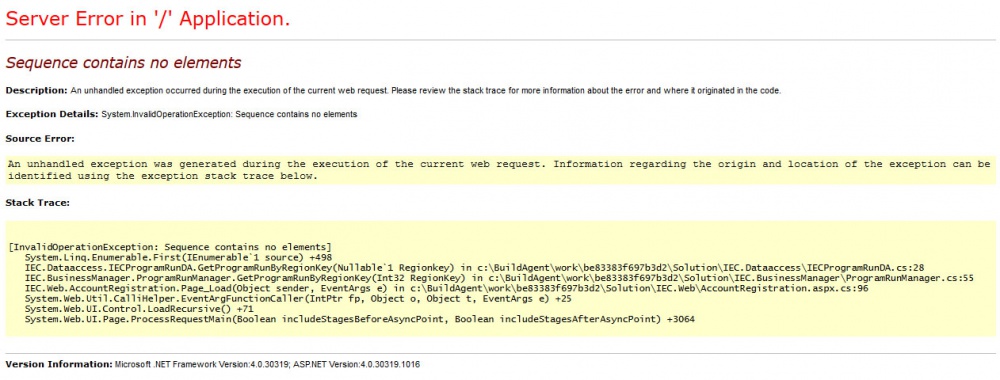This screenshot has width=1000, height=380.
Task: Click the 'Source Error:' label
Action: tap(40, 138)
